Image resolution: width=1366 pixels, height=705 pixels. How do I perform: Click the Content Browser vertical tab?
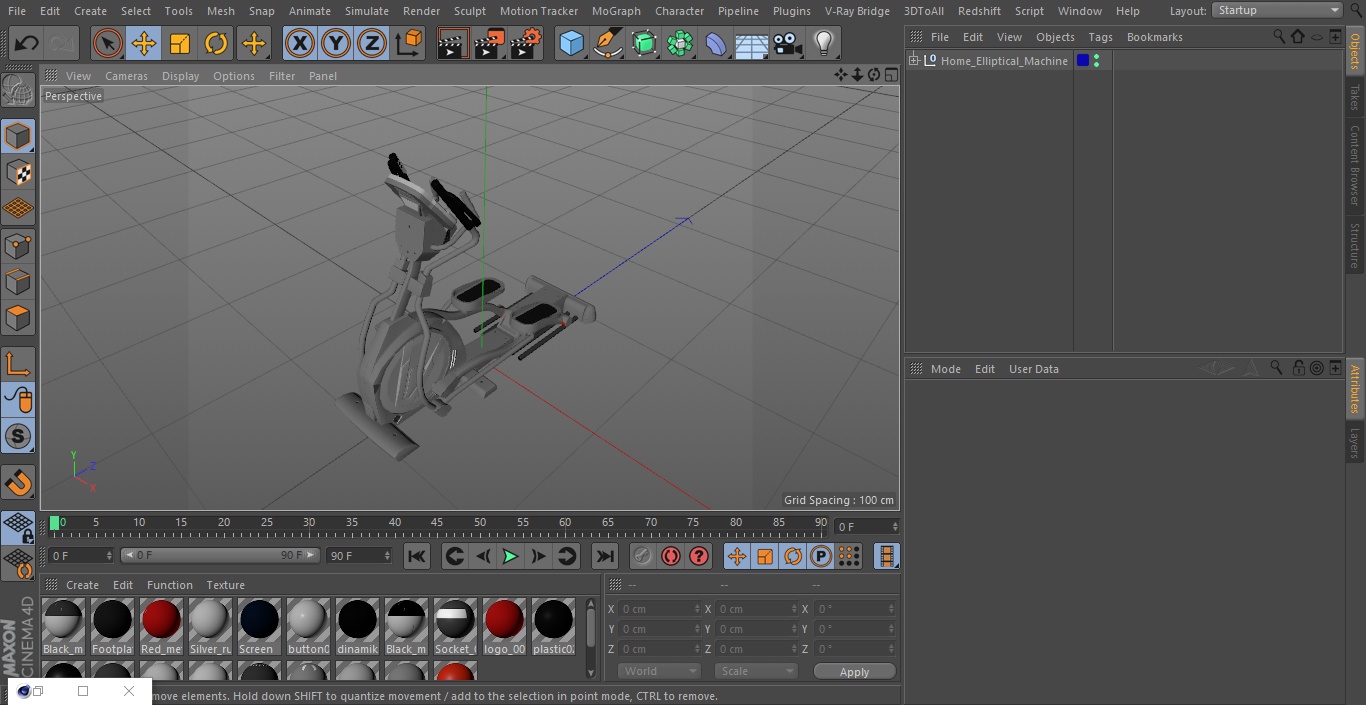1355,165
